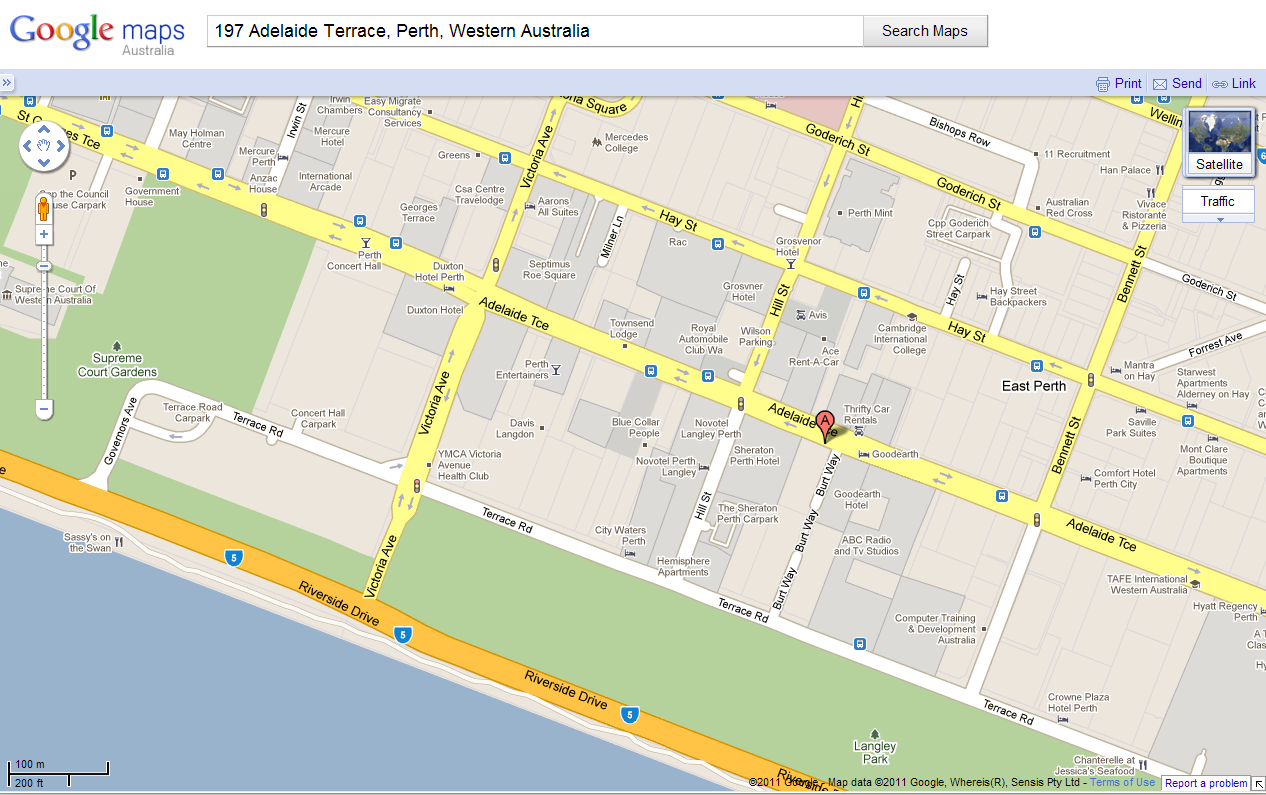
Task: Click the Search Maps button
Action: pos(925,31)
